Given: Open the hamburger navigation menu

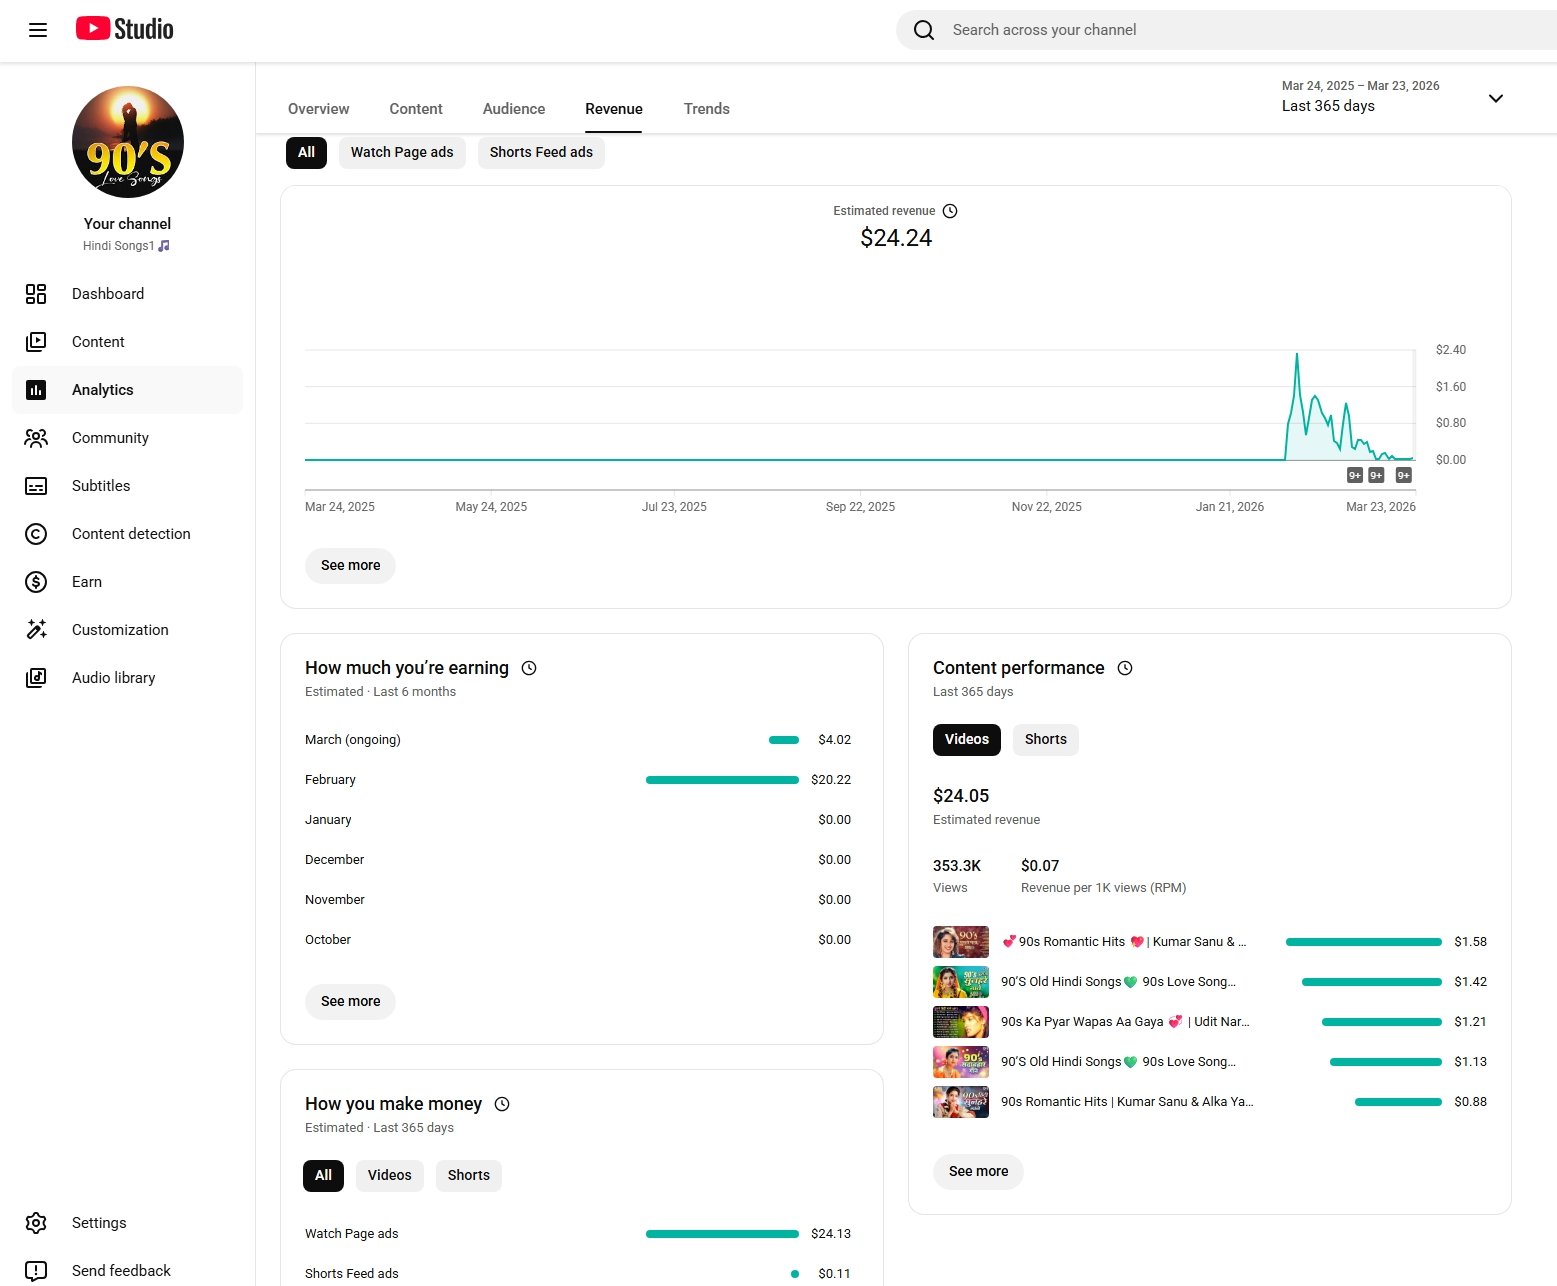Looking at the screenshot, I should pyautogui.click(x=38, y=30).
